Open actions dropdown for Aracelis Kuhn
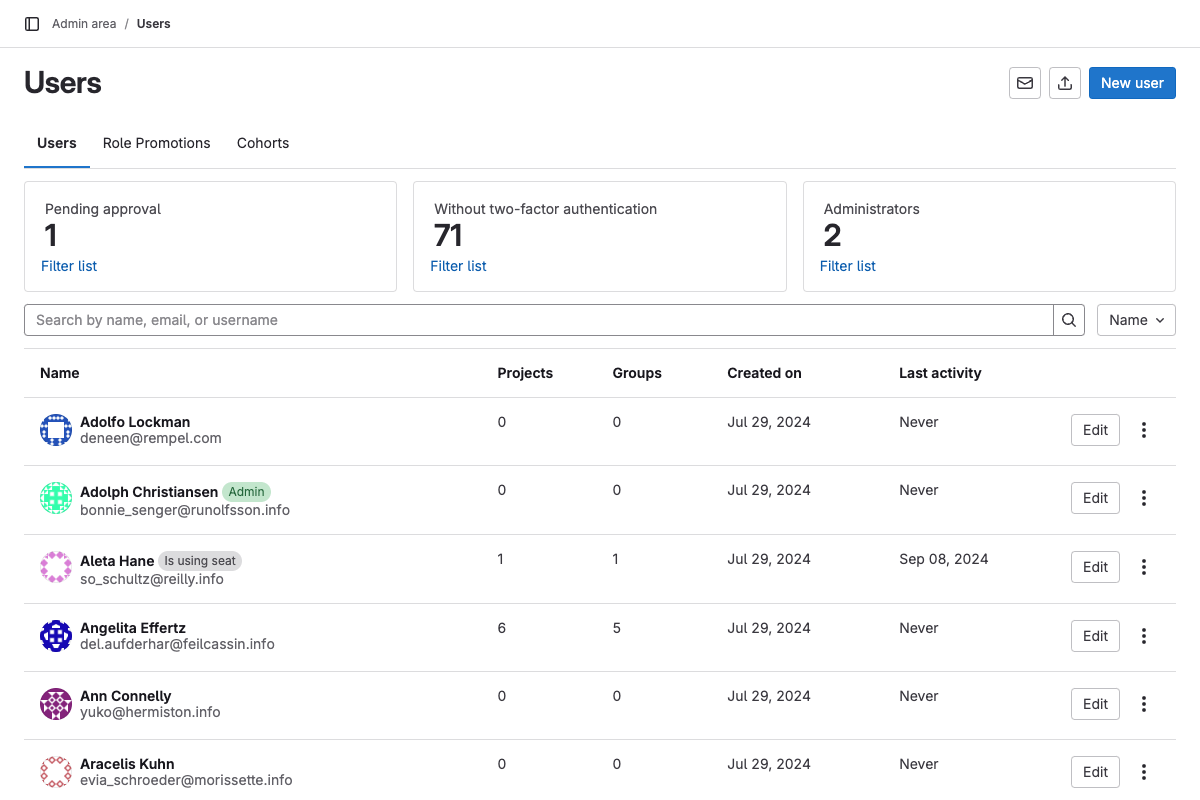 click(x=1143, y=771)
